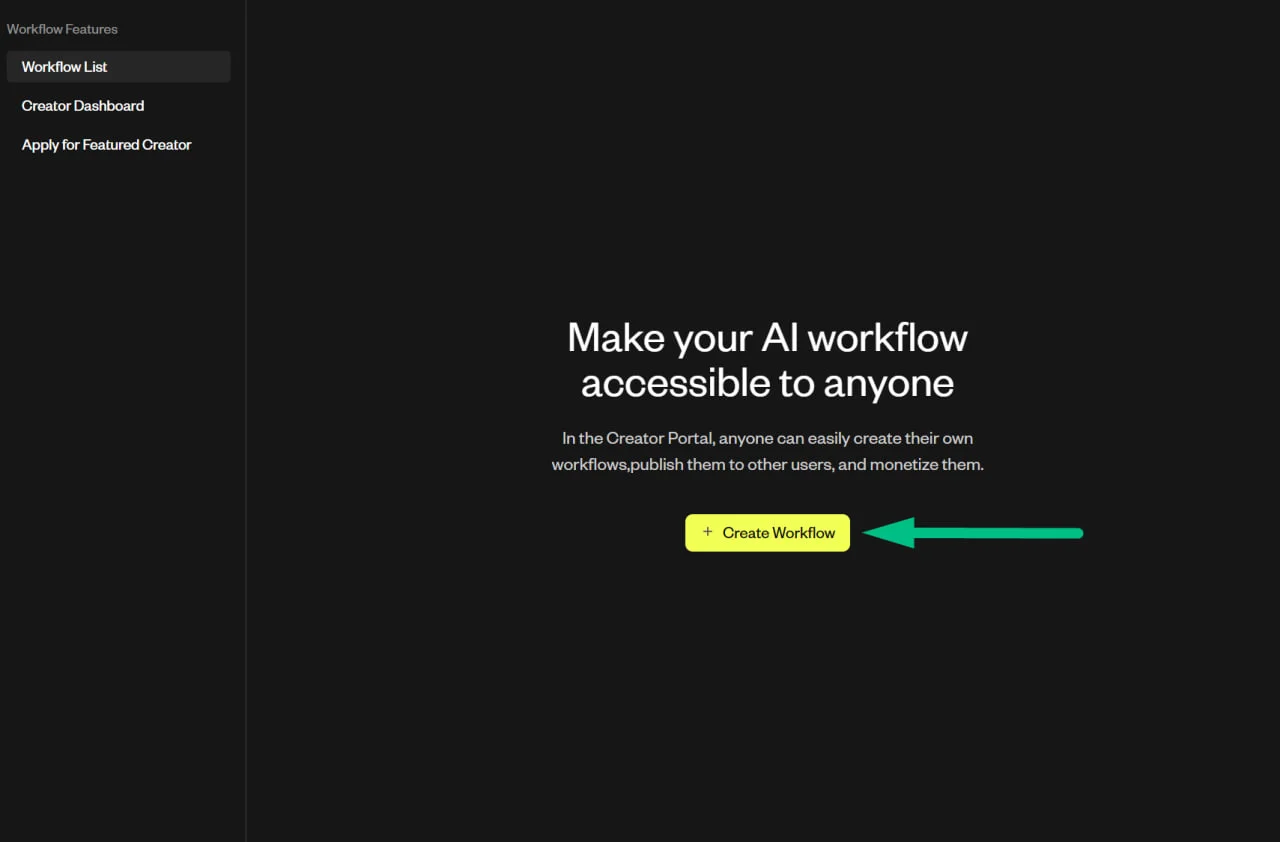Click the "Make your AI workflow" heading line
The image size is (1280, 842).
[x=767, y=338]
